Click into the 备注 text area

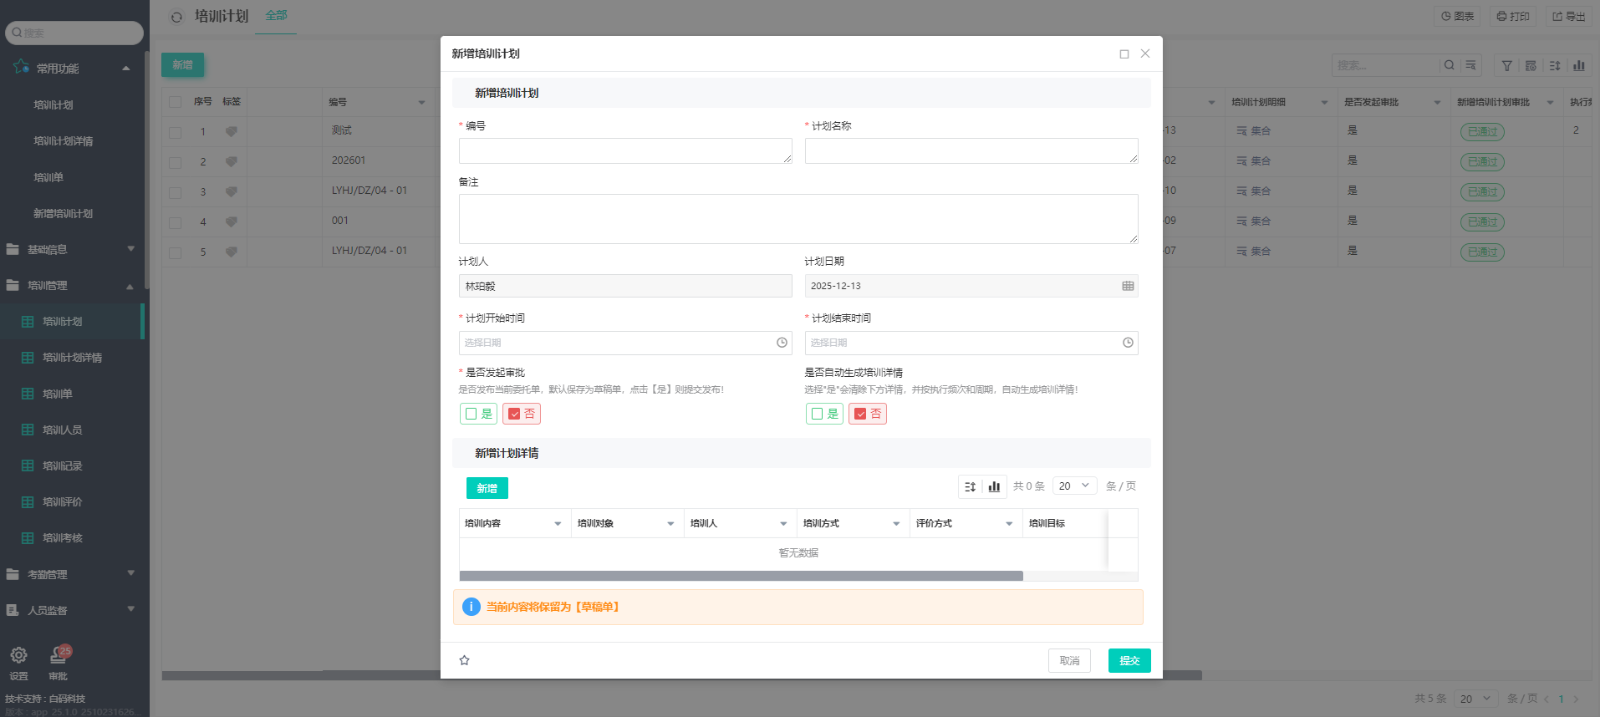point(798,219)
